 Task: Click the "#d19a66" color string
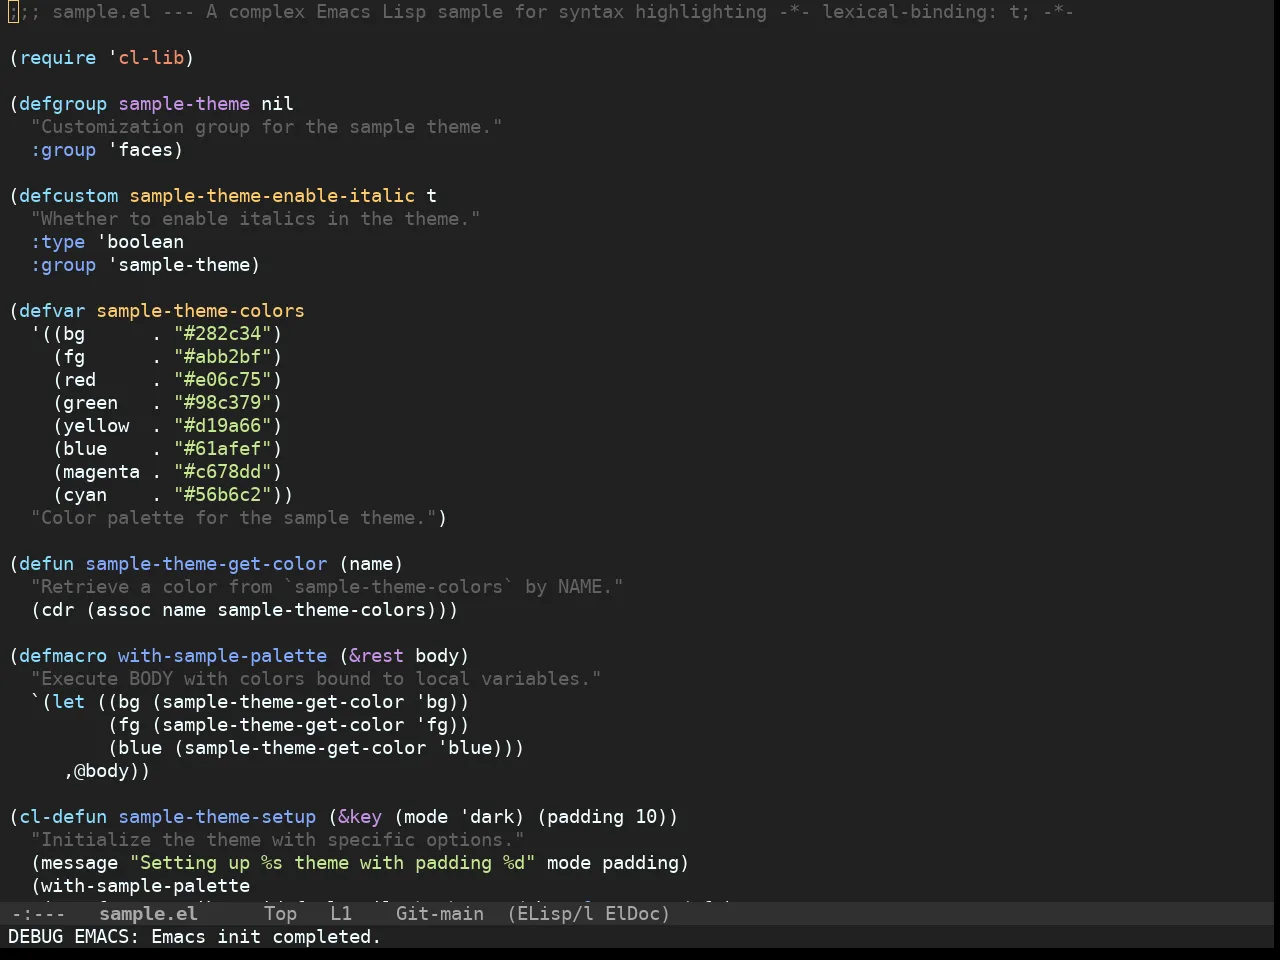[x=223, y=426]
